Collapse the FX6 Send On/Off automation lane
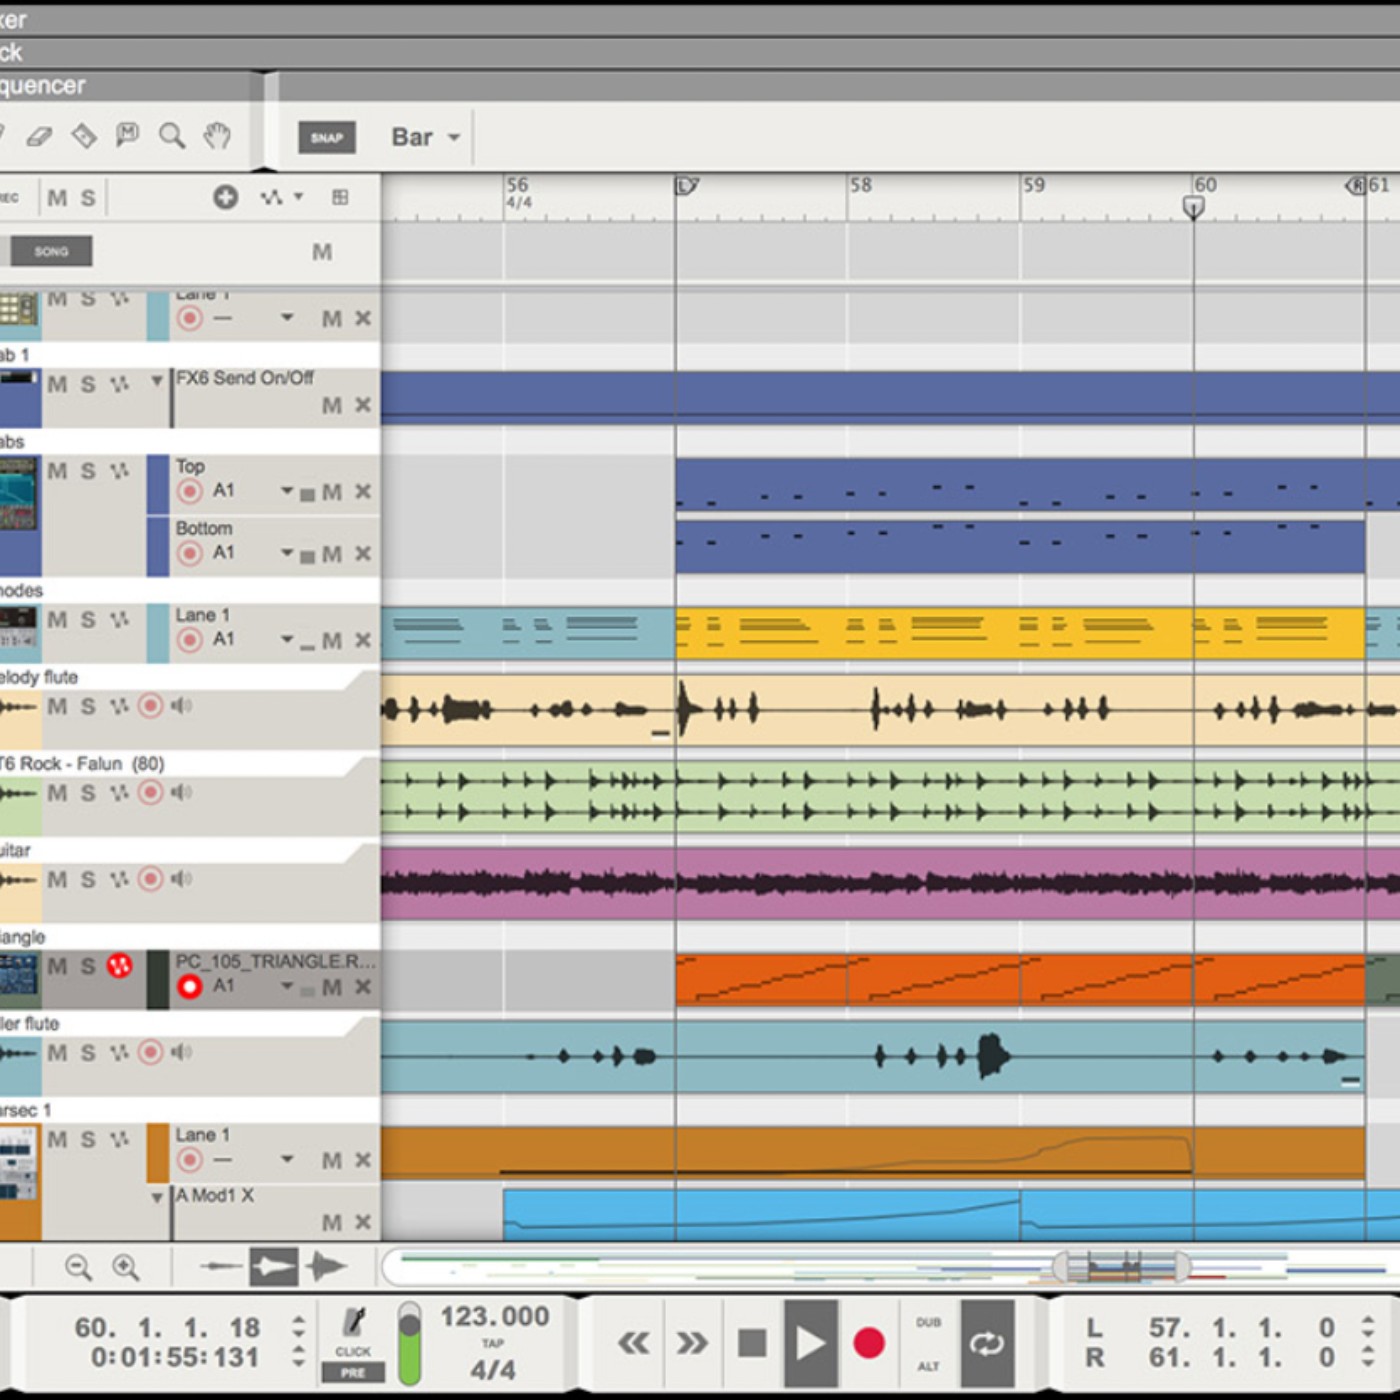Image resolution: width=1400 pixels, height=1400 pixels. pos(156,381)
